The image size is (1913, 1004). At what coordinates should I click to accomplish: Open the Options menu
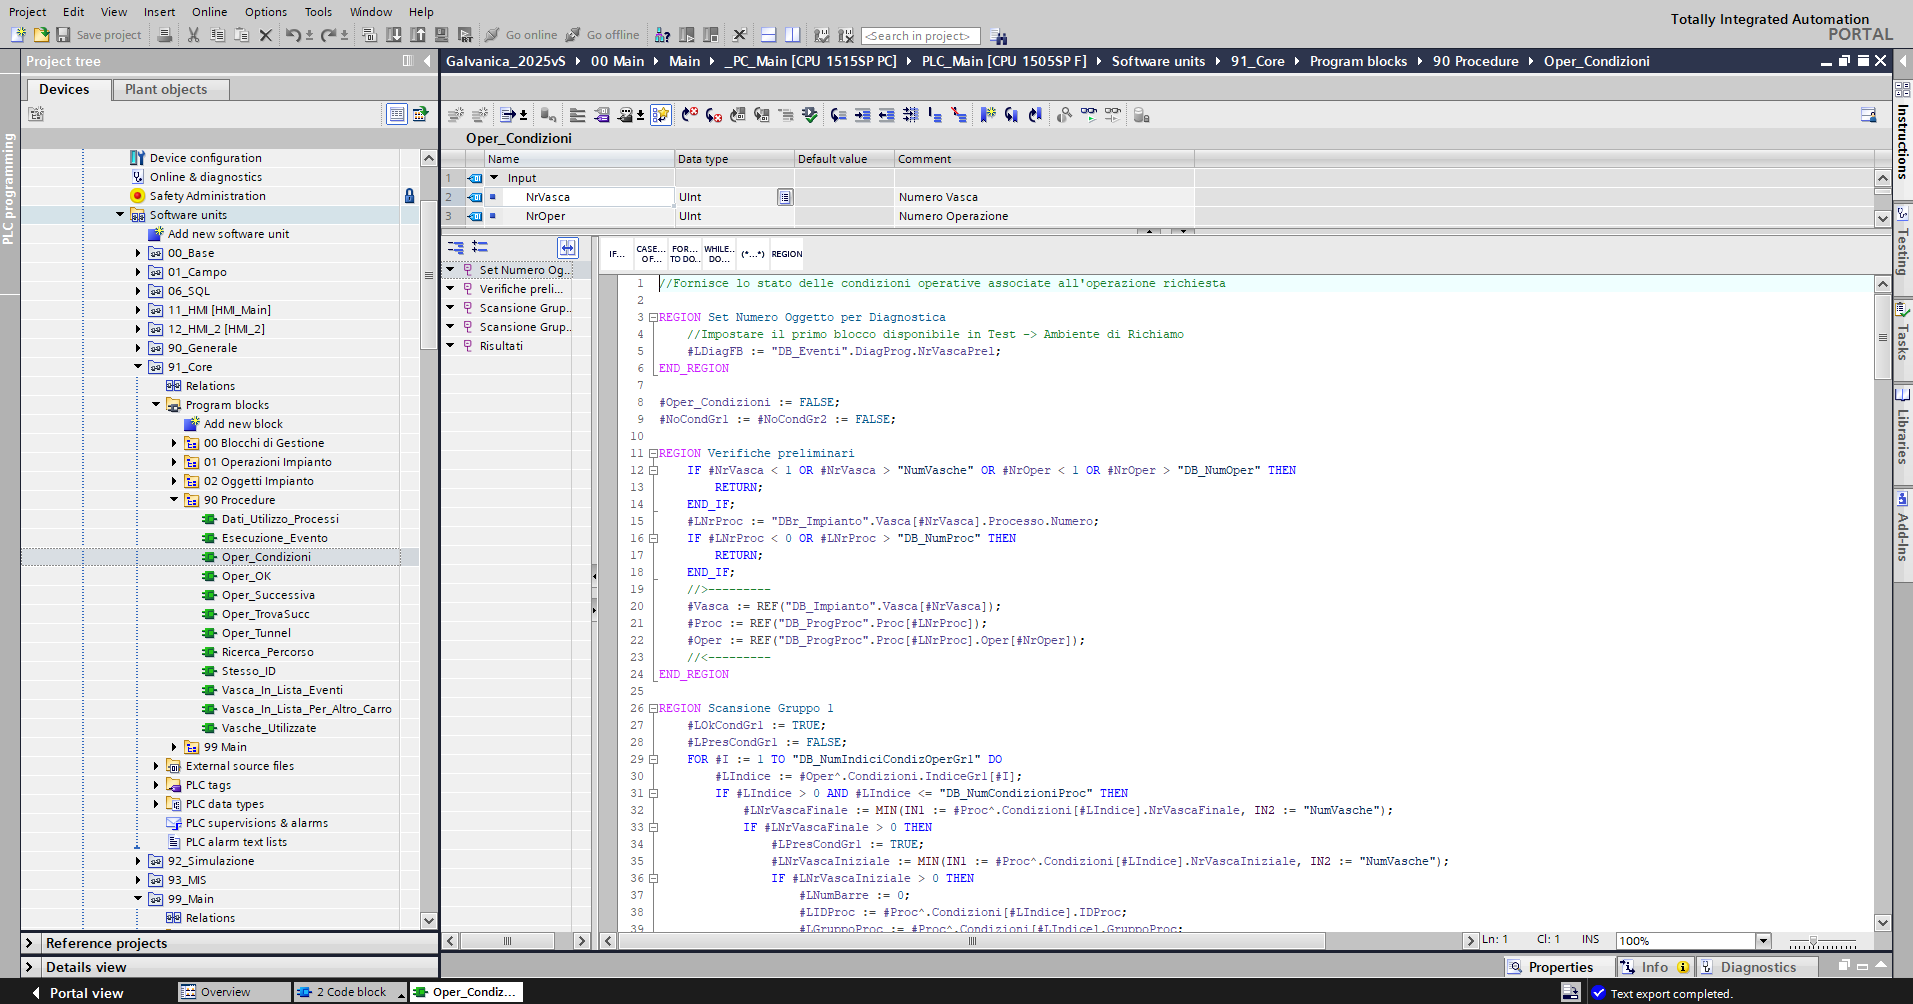(x=265, y=12)
